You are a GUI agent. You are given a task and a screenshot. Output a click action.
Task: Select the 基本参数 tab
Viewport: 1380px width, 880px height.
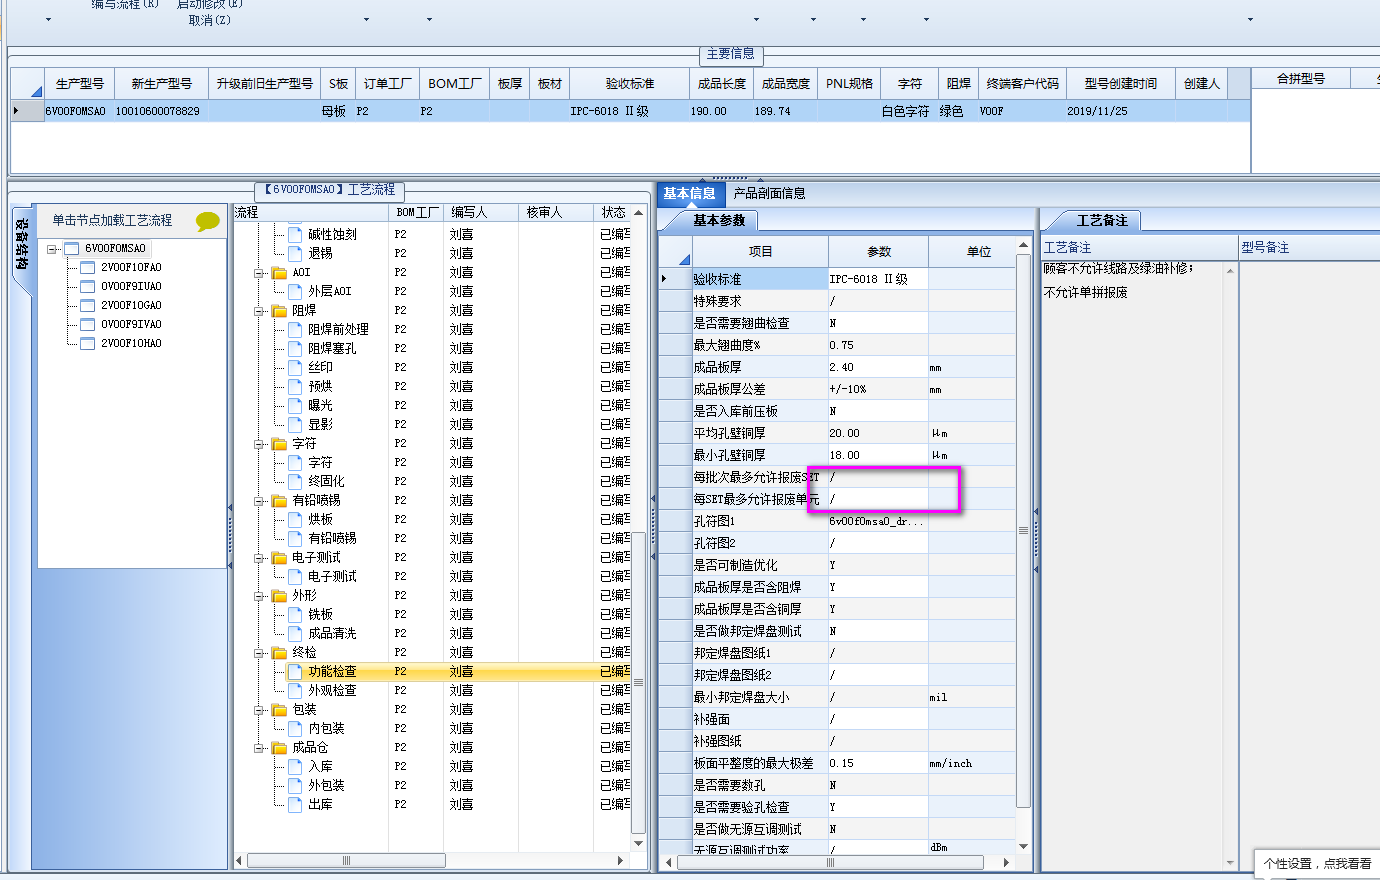tap(719, 220)
